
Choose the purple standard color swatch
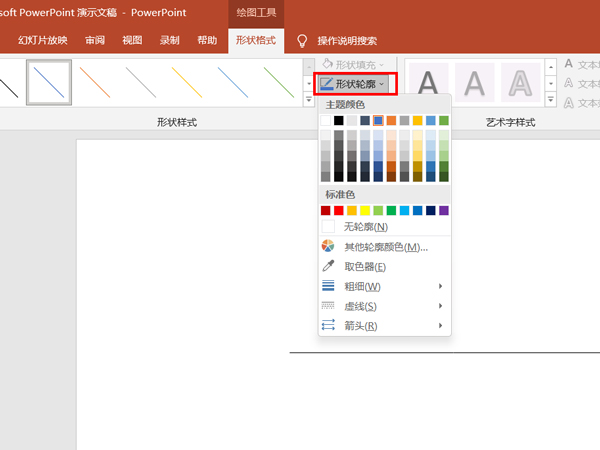point(444,211)
